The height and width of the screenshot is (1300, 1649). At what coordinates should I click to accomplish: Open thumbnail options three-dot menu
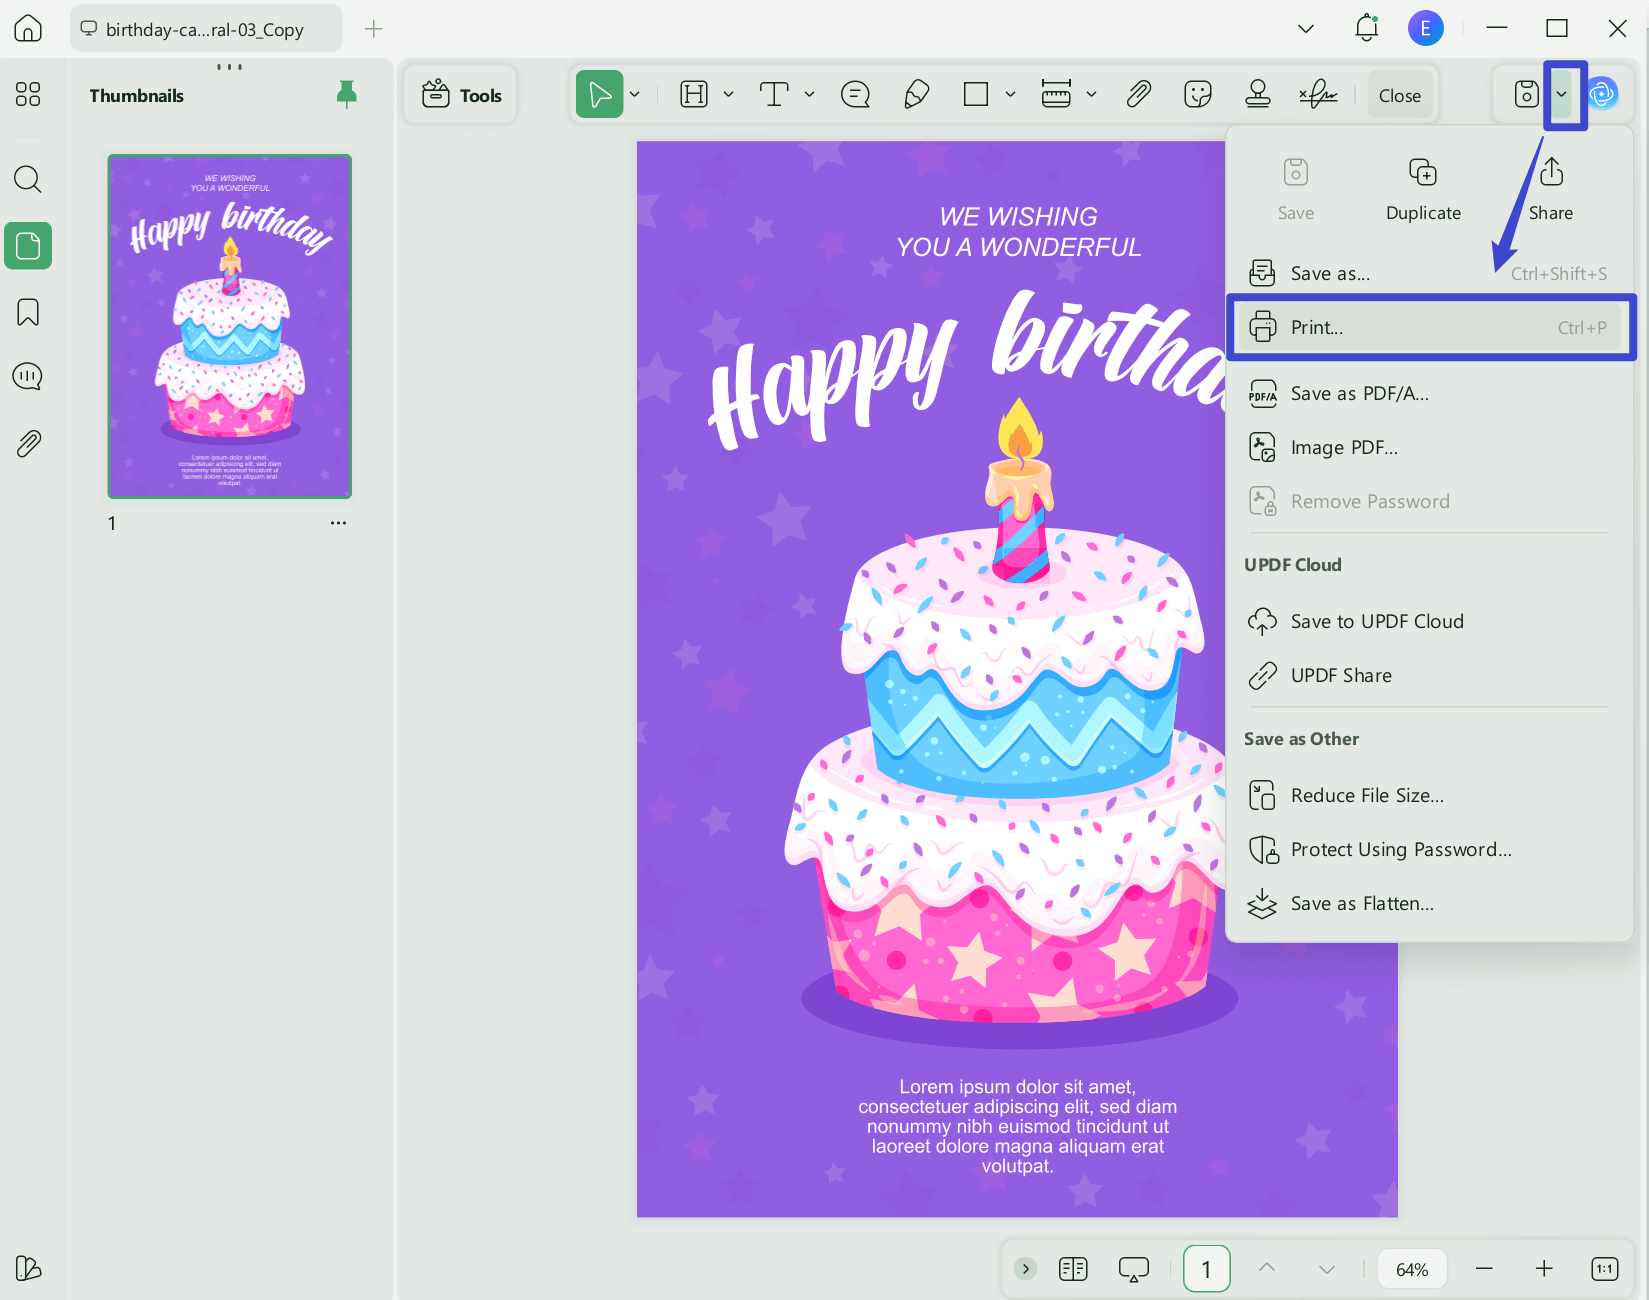339,523
